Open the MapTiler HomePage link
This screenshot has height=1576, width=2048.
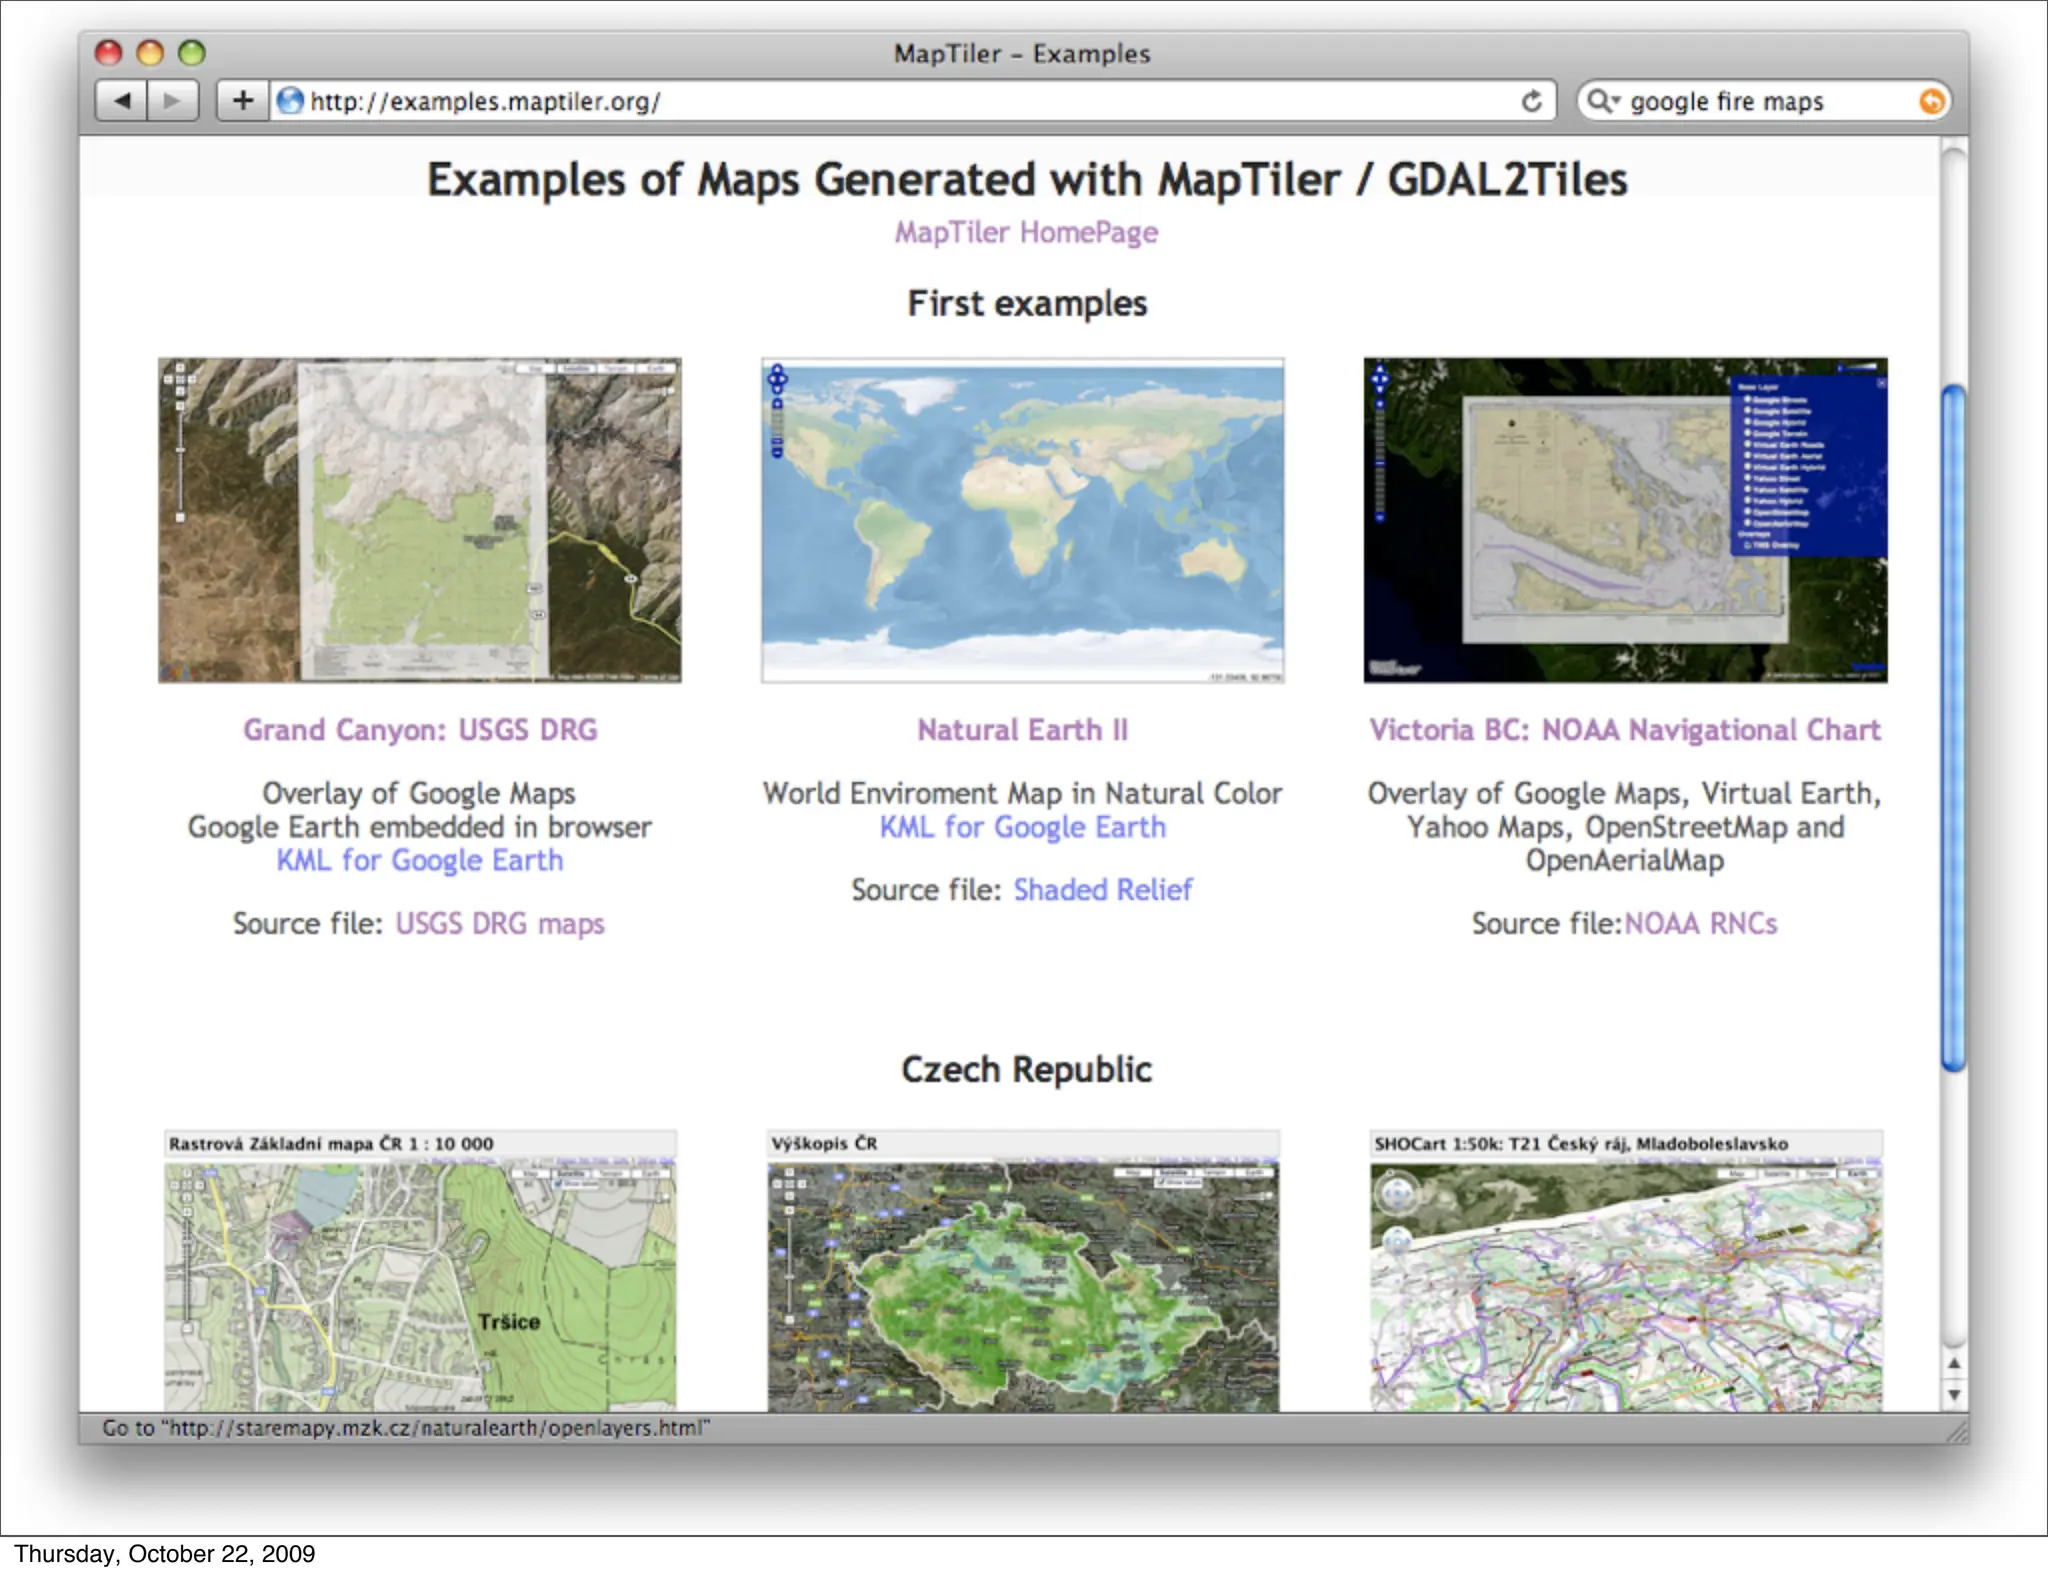point(1026,232)
